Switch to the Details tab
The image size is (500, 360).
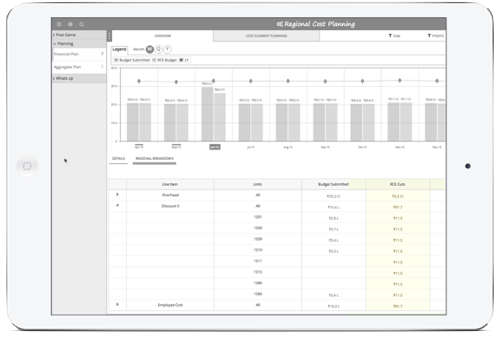118,159
